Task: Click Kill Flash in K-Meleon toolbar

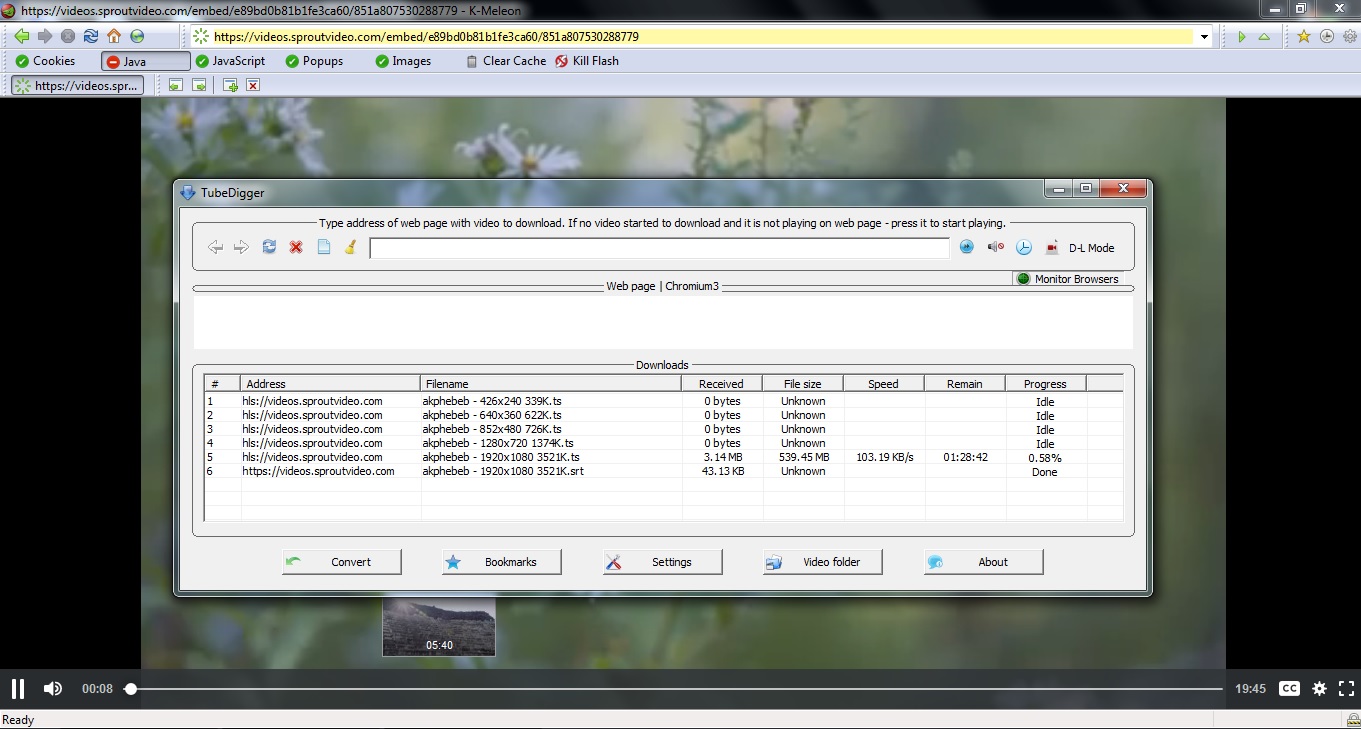Action: pos(587,61)
